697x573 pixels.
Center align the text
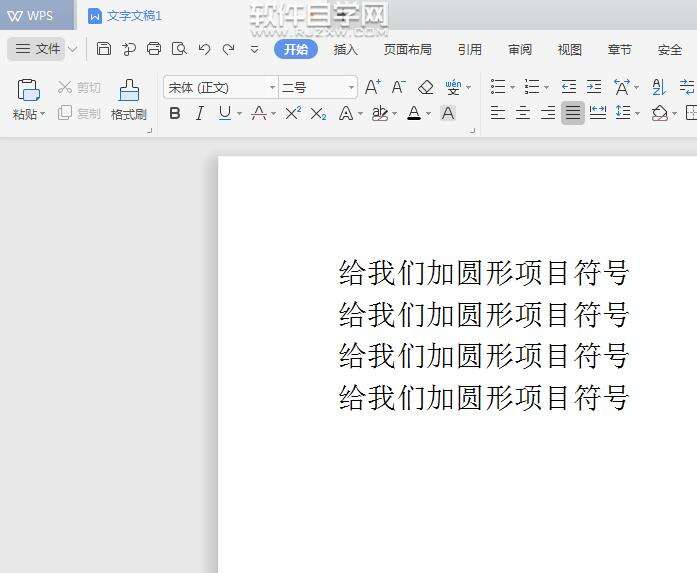(523, 113)
